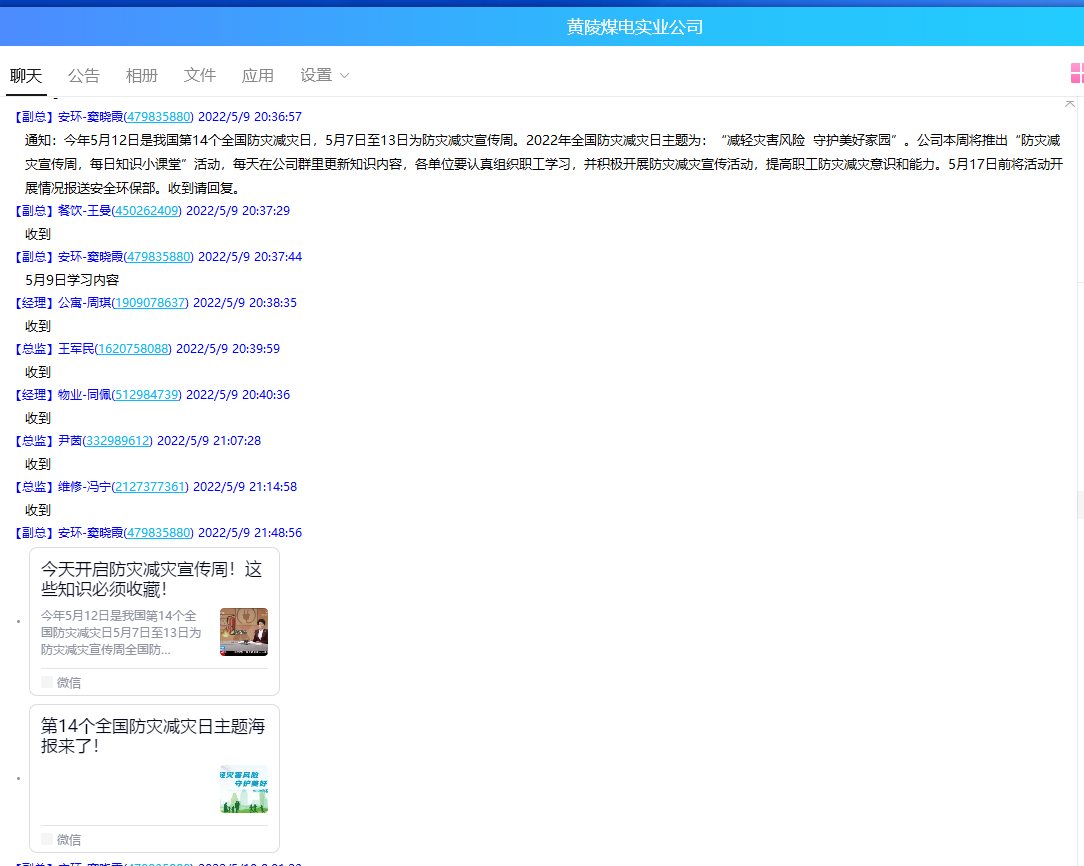The image size is (1084, 866).
Task: Open QQ link 1909078637 for 公寓-周琪
Action: pyautogui.click(x=150, y=303)
